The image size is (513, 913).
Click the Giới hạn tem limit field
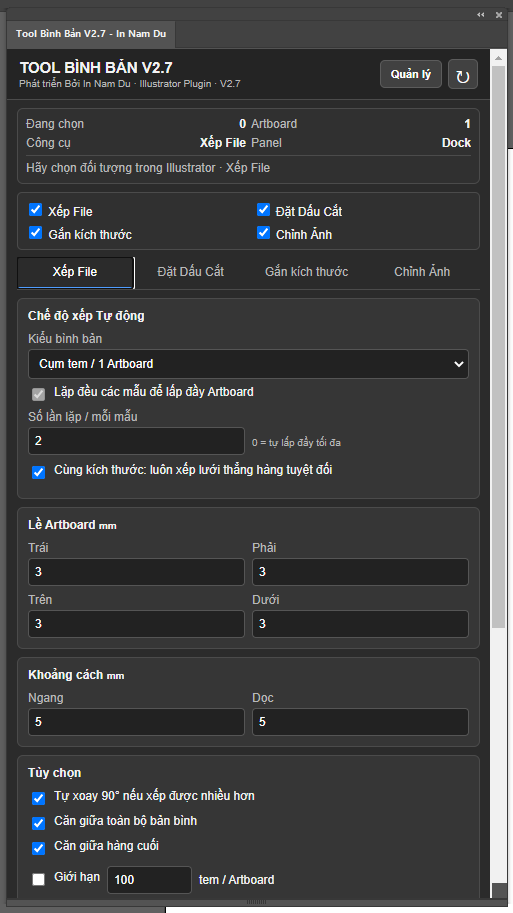pos(150,880)
